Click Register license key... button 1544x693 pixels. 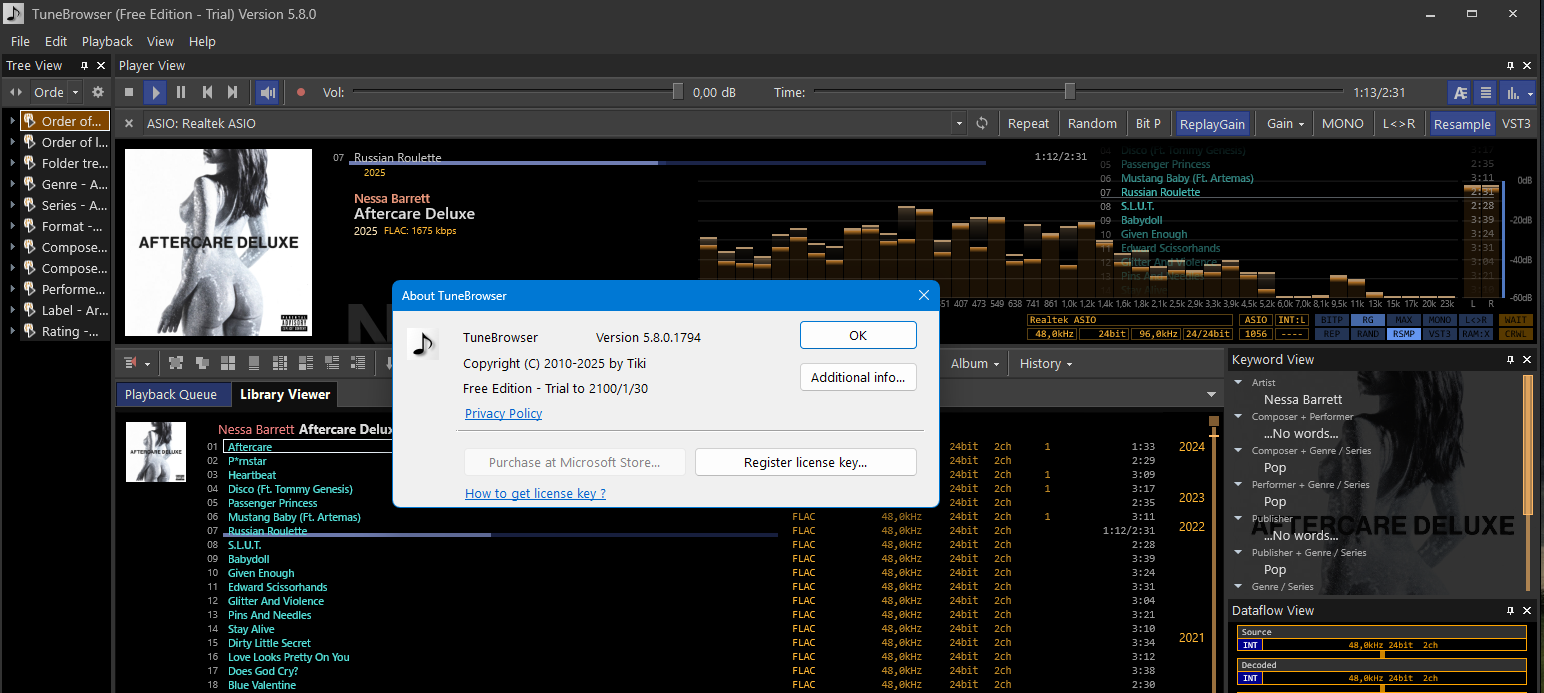805,462
